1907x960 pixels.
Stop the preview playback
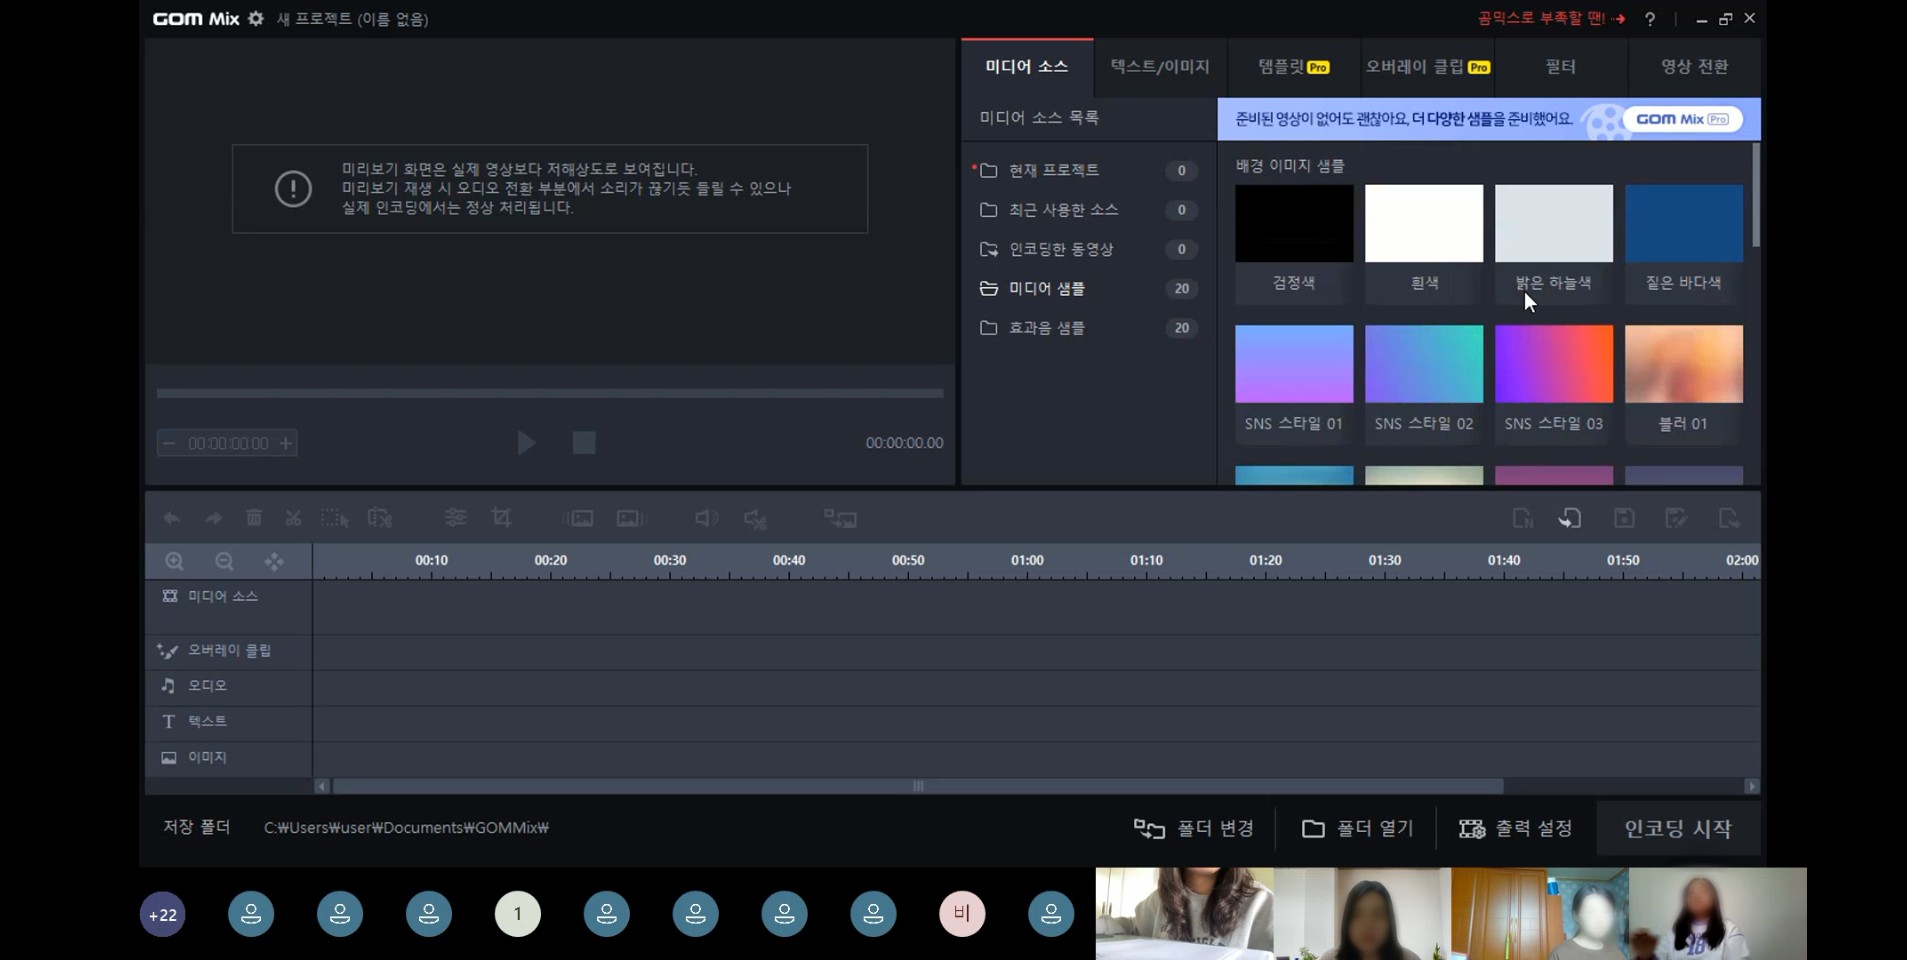584,443
